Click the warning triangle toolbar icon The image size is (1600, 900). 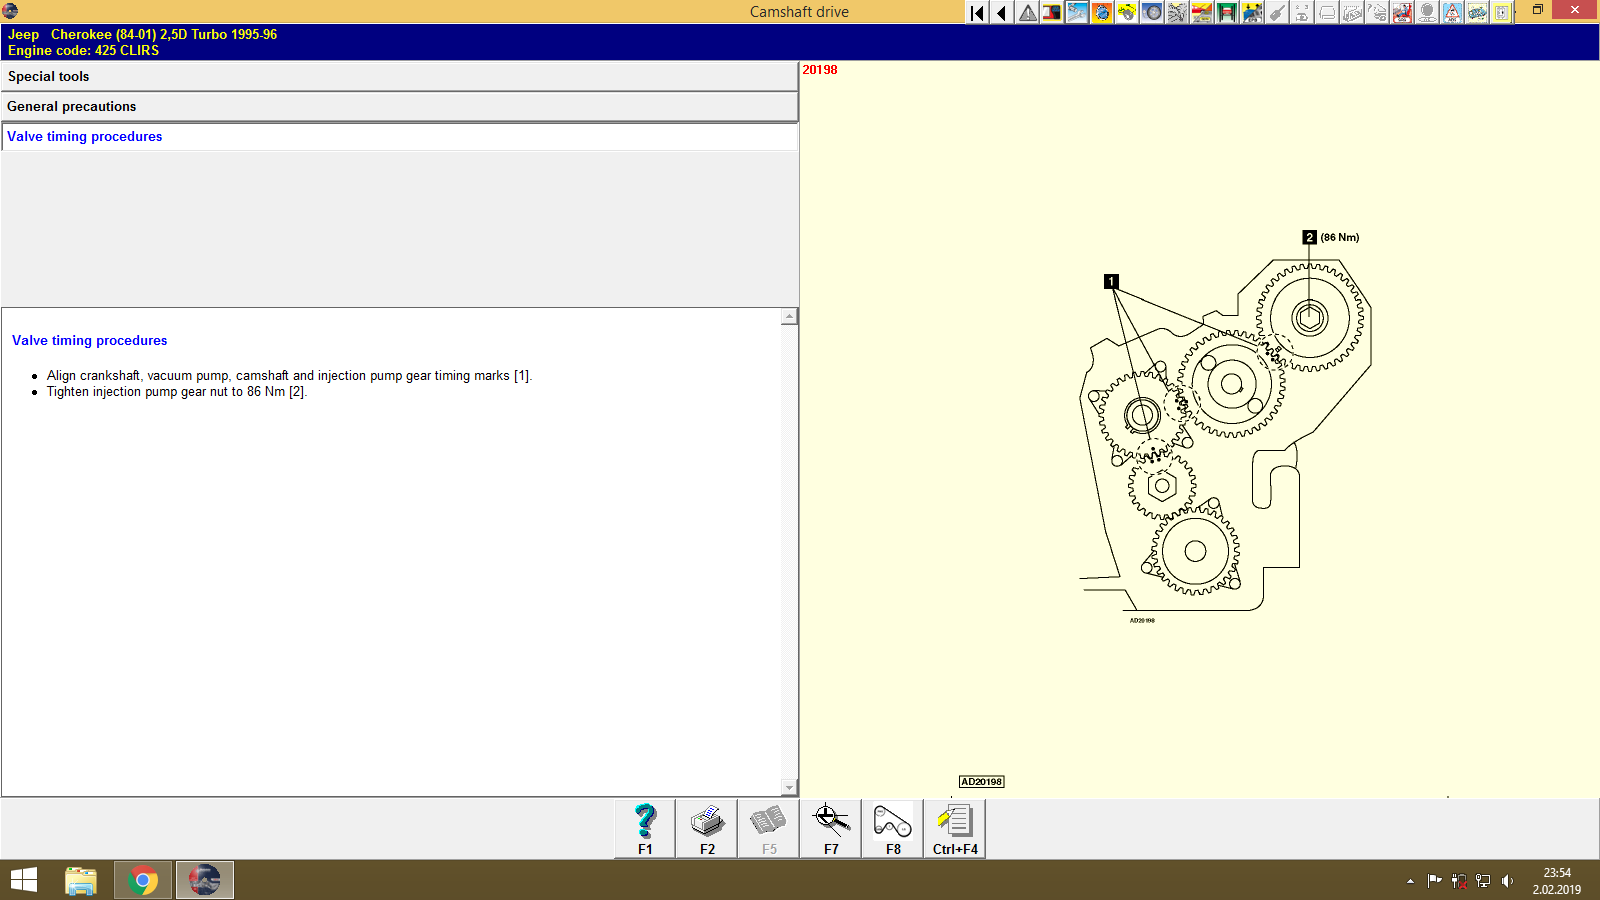(x=1026, y=12)
